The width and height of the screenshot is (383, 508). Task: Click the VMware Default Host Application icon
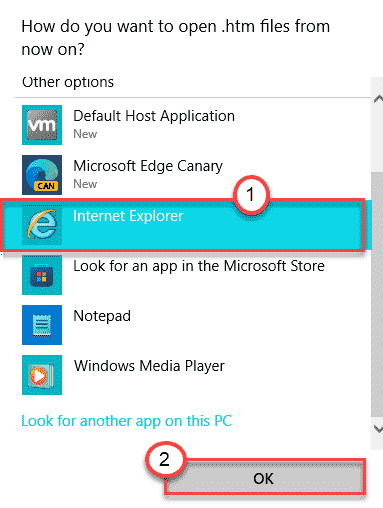point(42,125)
